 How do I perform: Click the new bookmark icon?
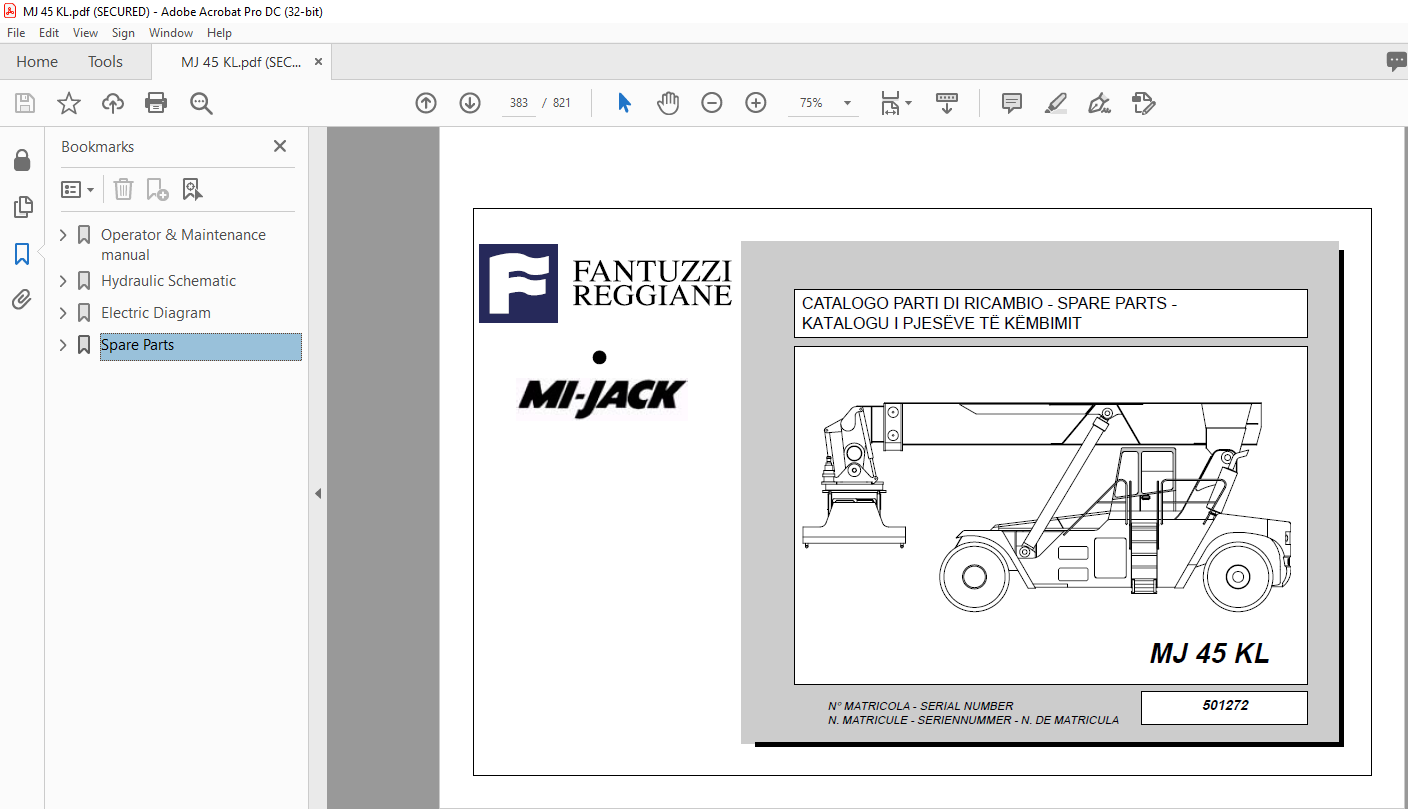point(157,189)
